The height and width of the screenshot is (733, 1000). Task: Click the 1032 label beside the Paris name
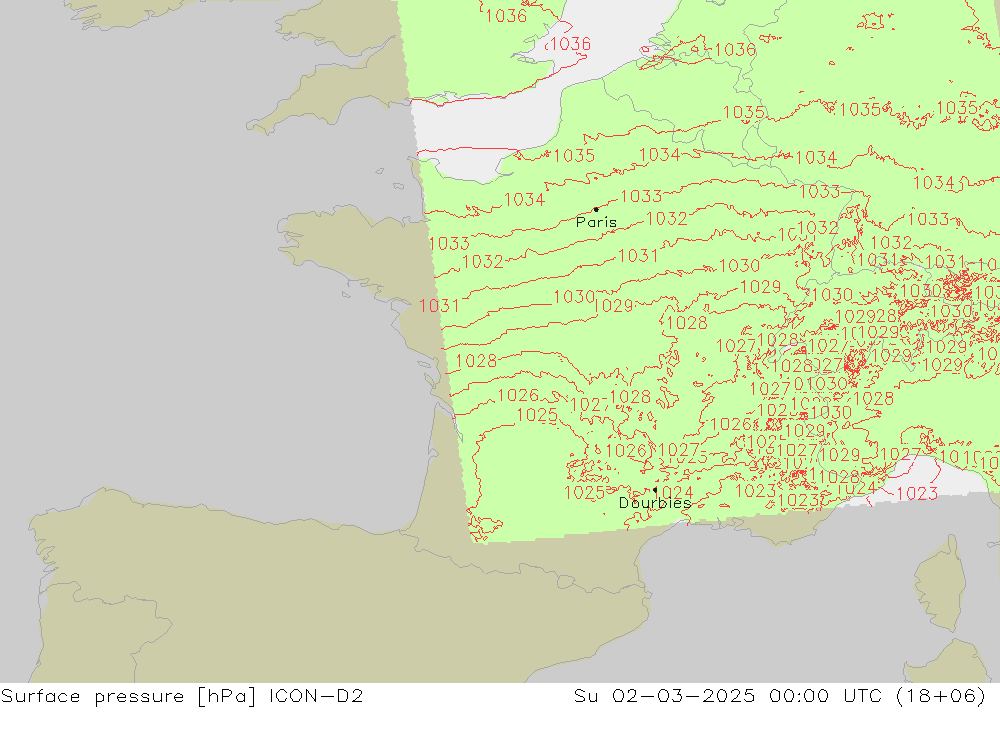(x=666, y=219)
